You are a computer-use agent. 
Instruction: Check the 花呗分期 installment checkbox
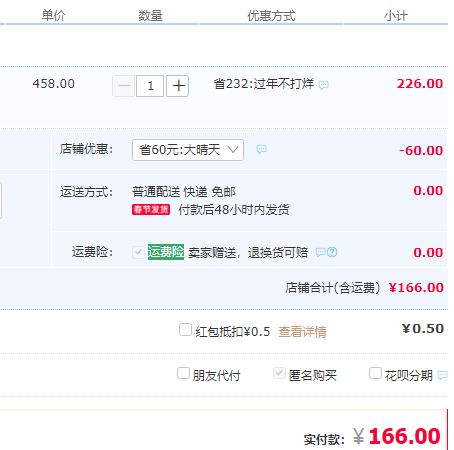click(x=375, y=373)
